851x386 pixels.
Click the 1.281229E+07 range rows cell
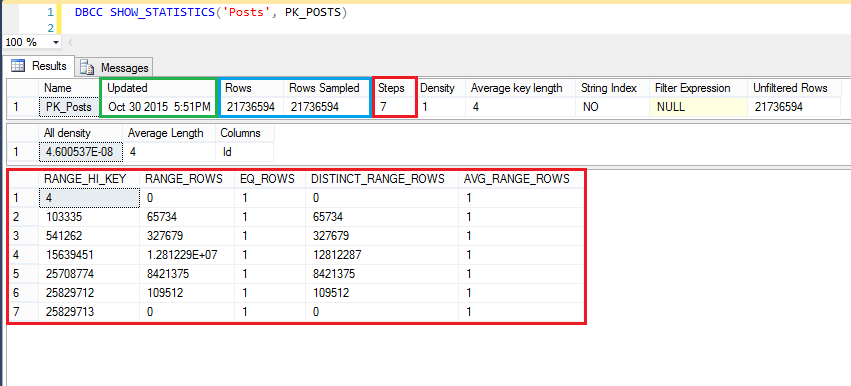click(188, 255)
